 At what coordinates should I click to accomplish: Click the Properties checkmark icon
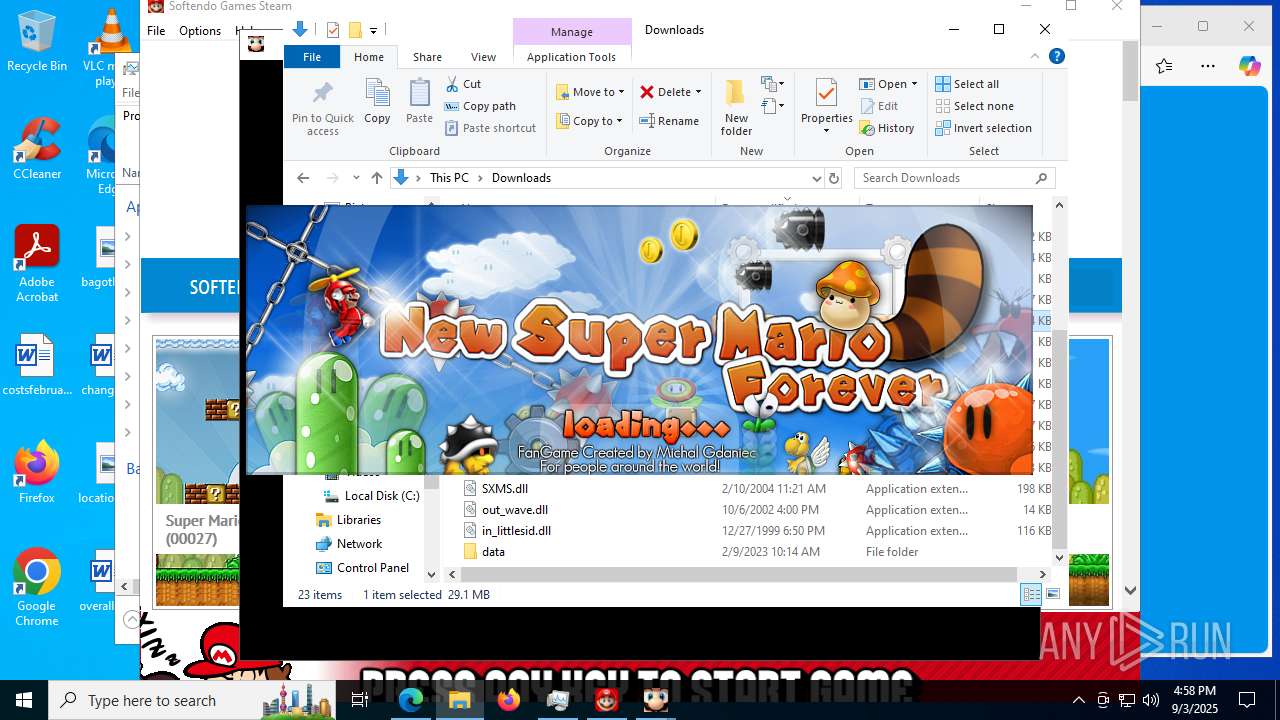tap(826, 93)
